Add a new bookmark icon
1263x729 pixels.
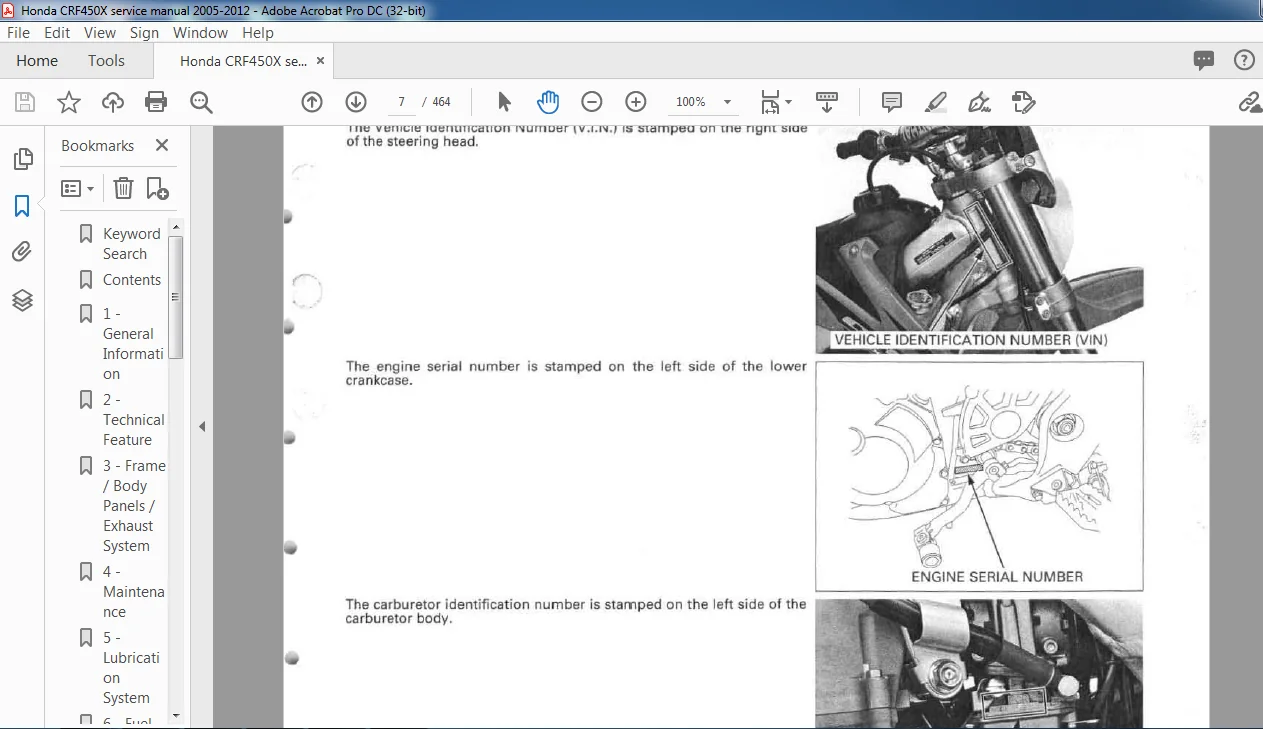coord(157,188)
